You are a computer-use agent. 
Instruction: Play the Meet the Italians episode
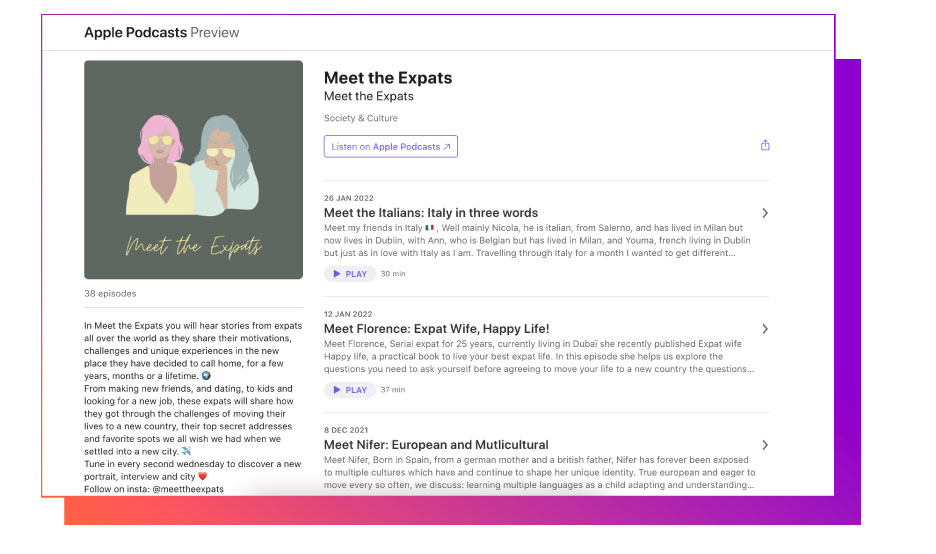tap(350, 274)
